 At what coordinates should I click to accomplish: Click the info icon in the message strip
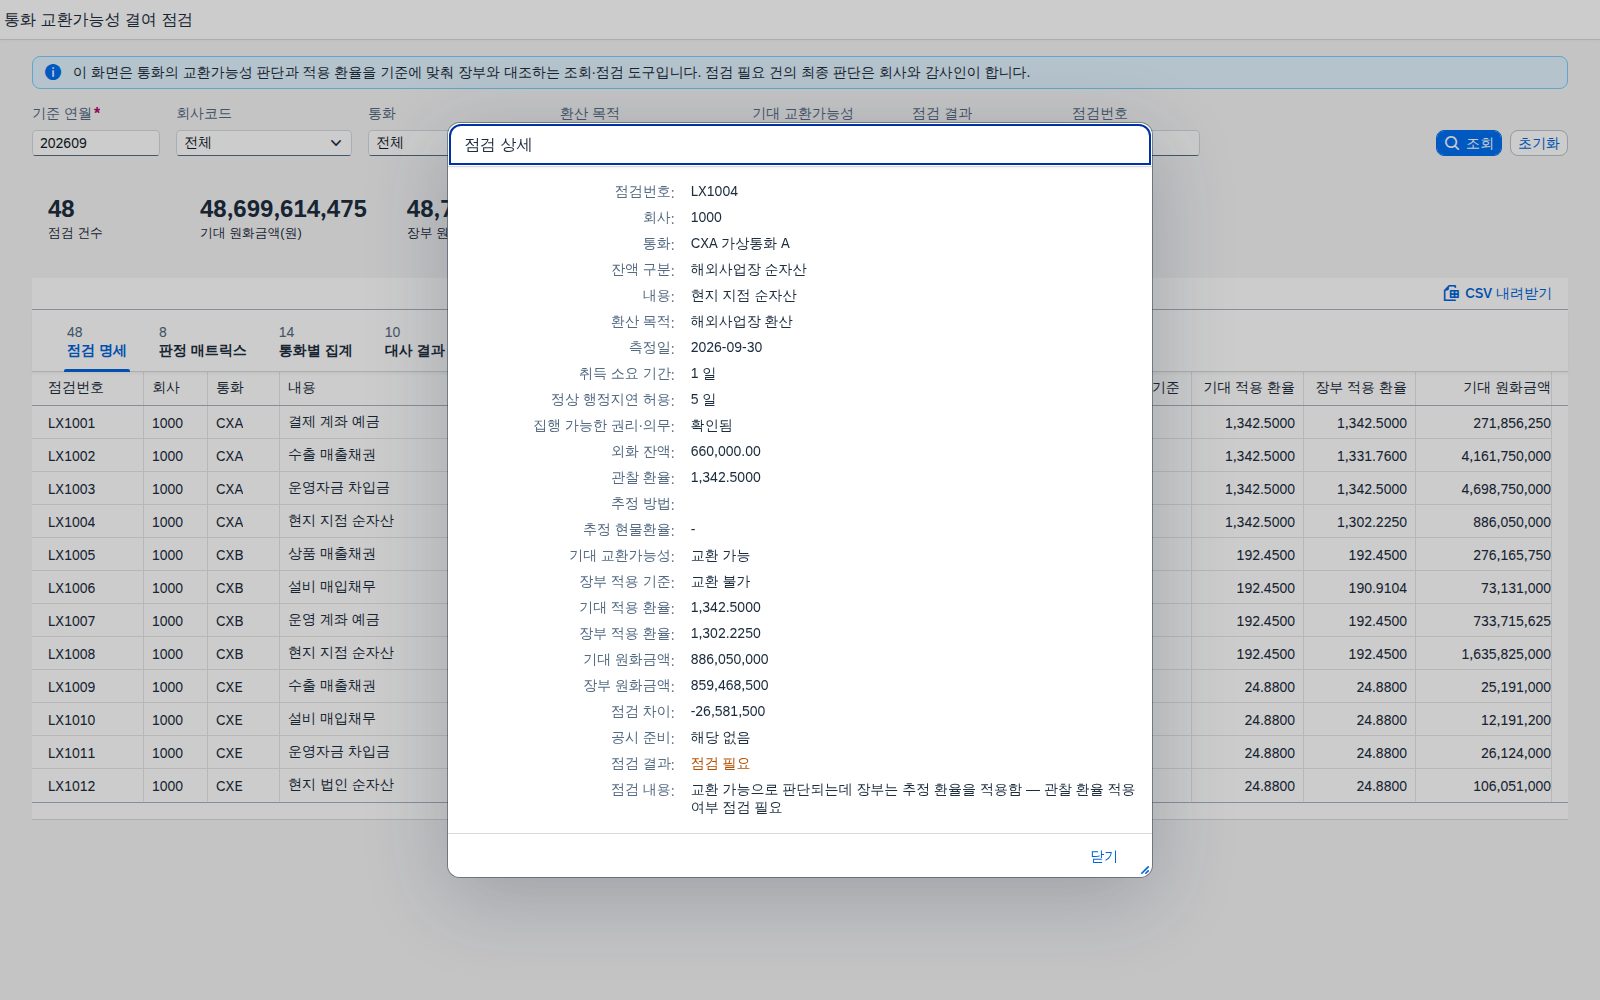pos(53,72)
